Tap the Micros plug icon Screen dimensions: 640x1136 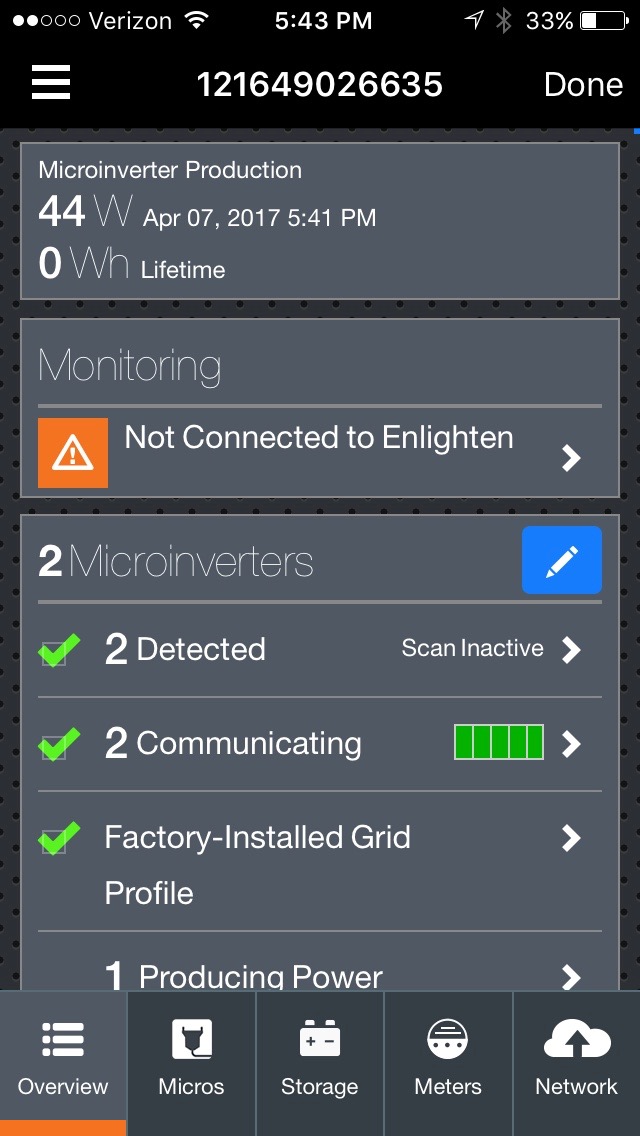click(191, 1040)
